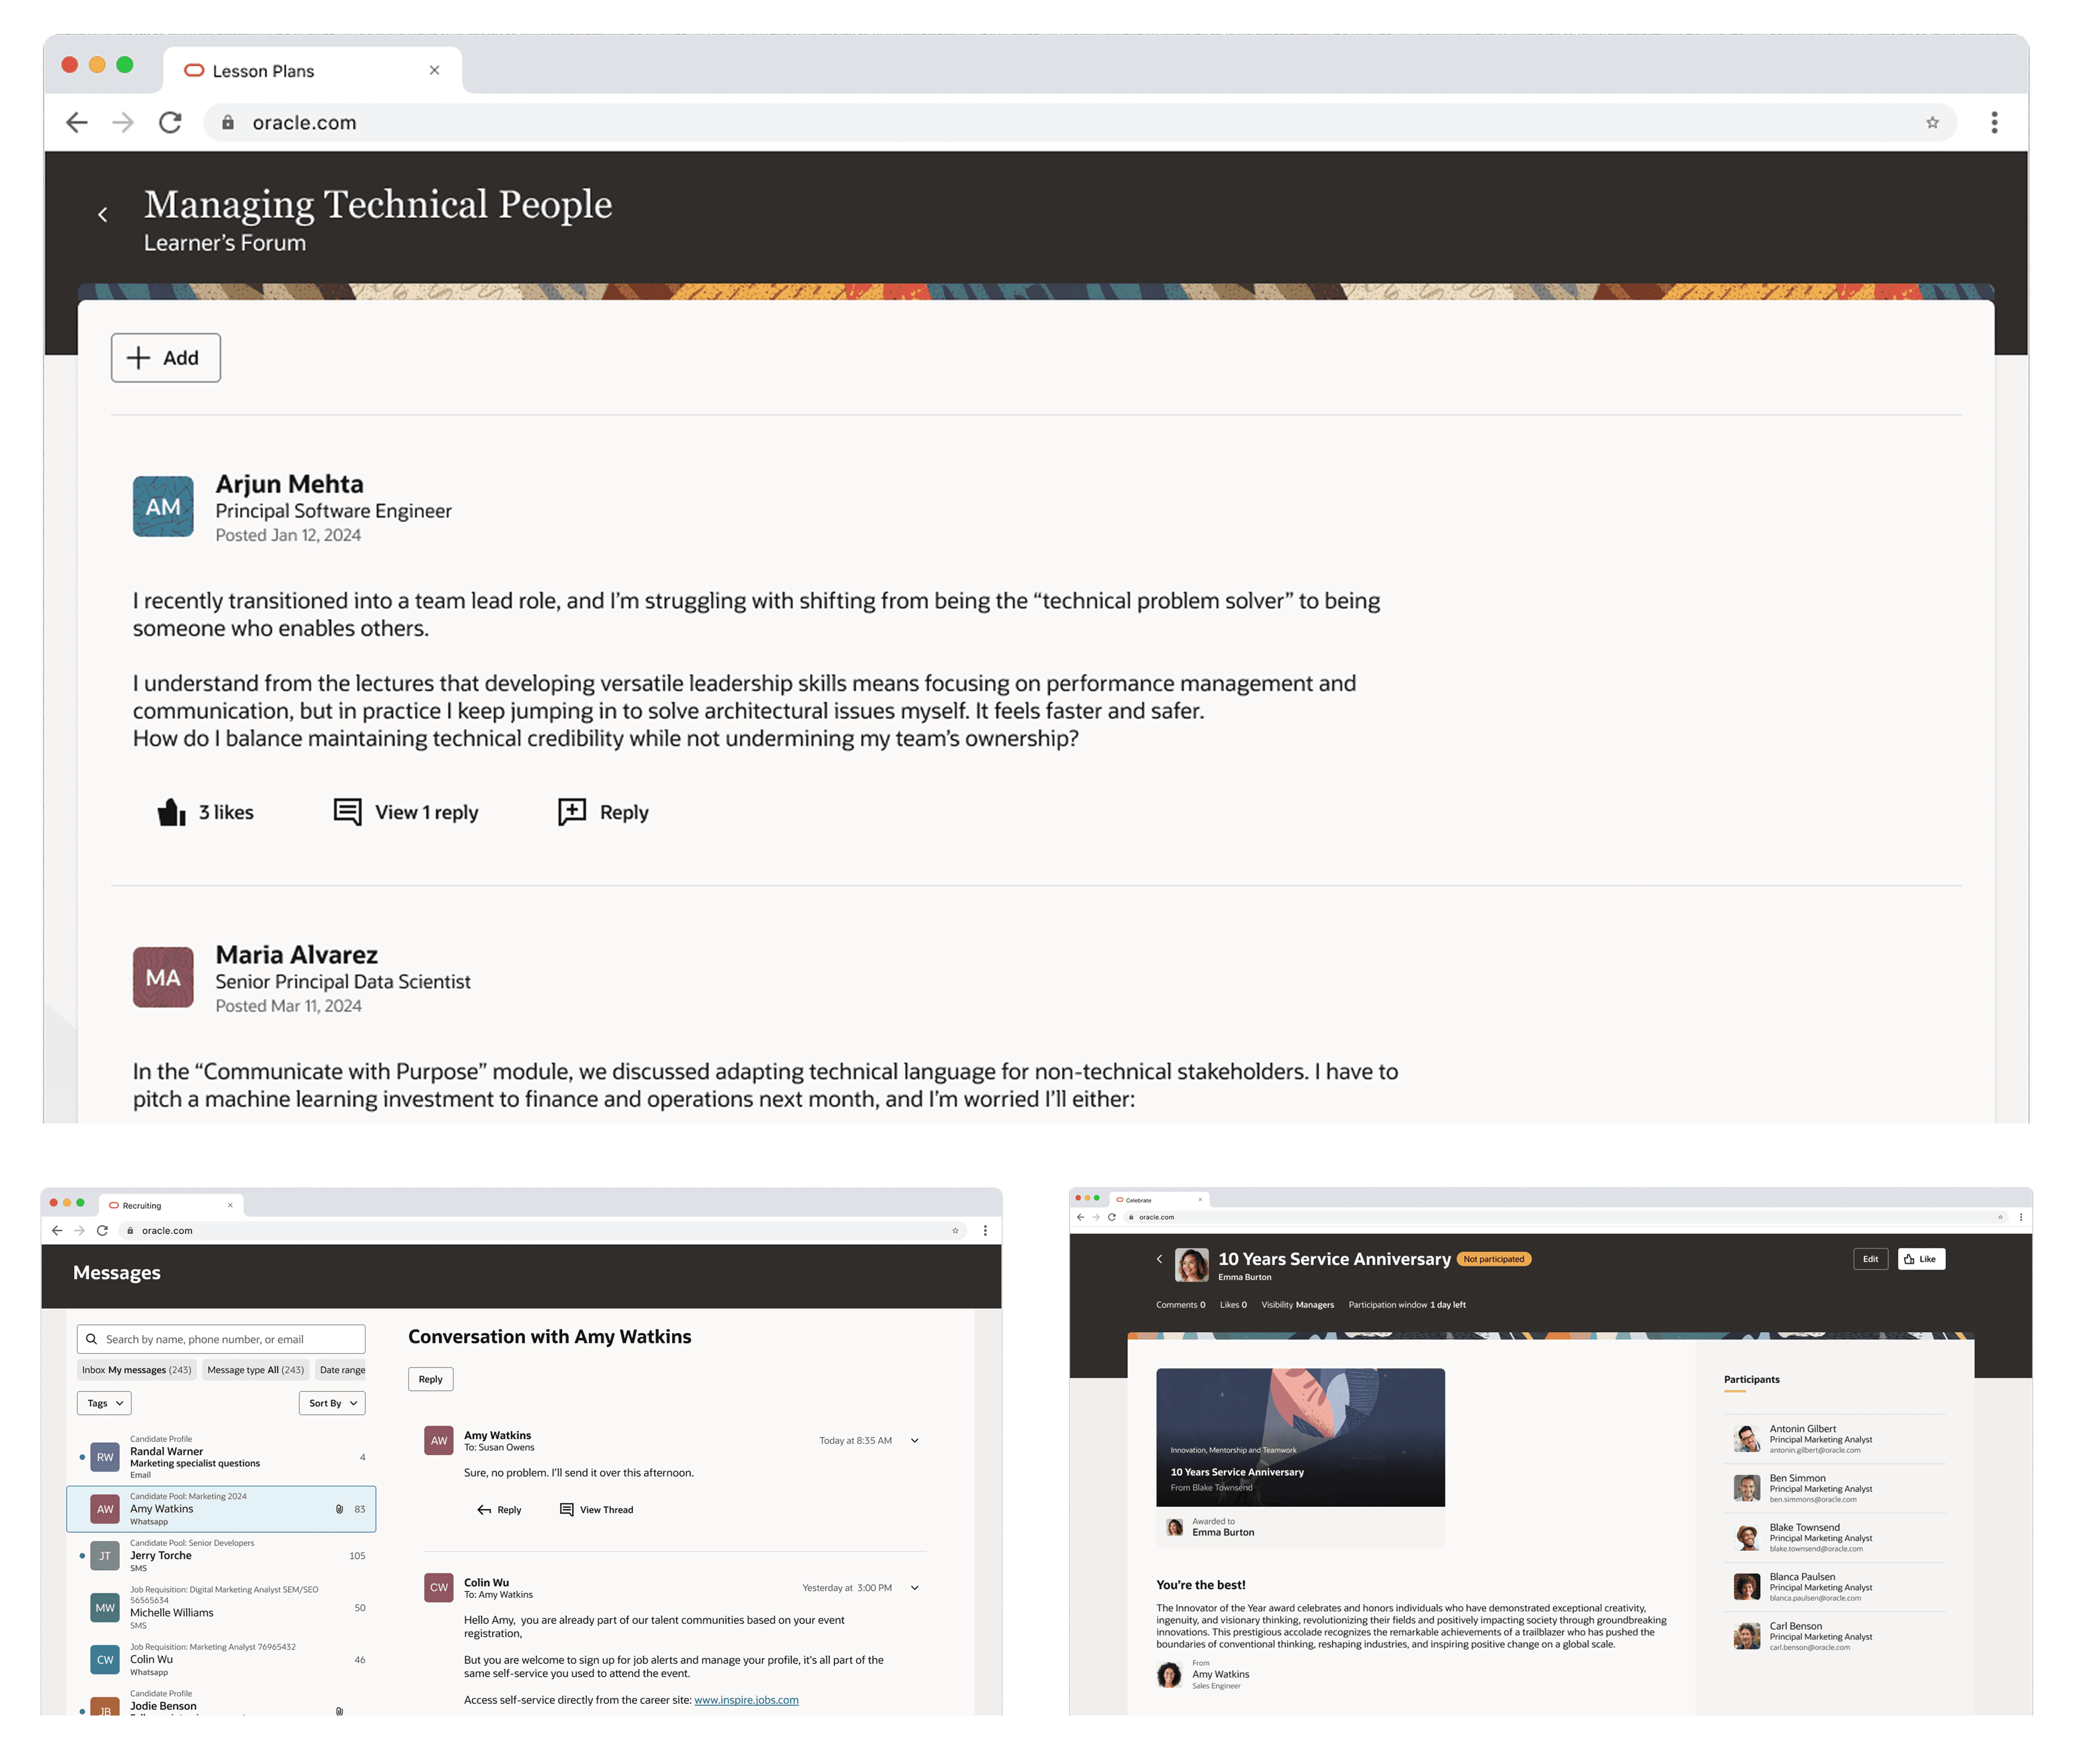Edit the 10 Years Service Anniversary event

(1870, 1259)
